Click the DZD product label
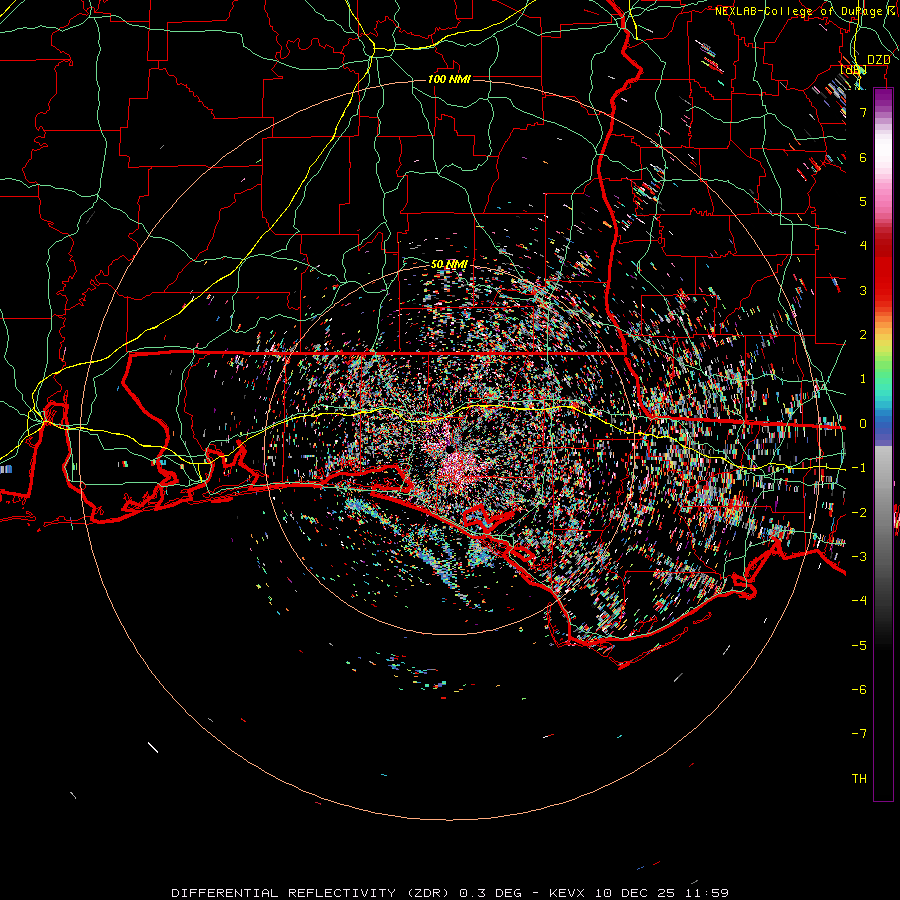Viewport: 900px width, 900px height. pyautogui.click(x=878, y=60)
